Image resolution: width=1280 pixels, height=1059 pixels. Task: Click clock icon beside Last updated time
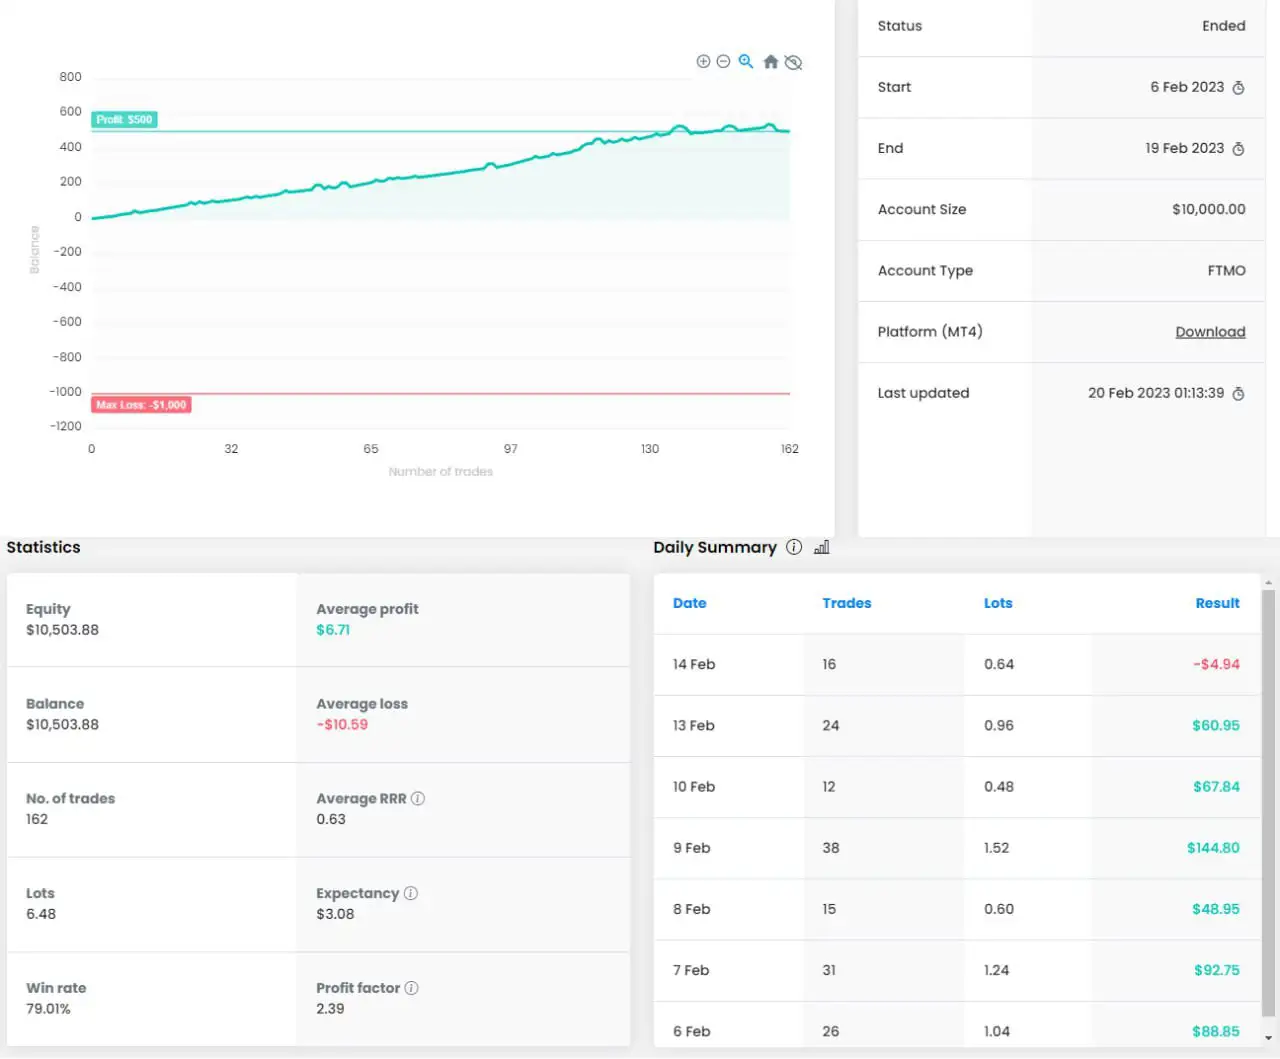1238,394
